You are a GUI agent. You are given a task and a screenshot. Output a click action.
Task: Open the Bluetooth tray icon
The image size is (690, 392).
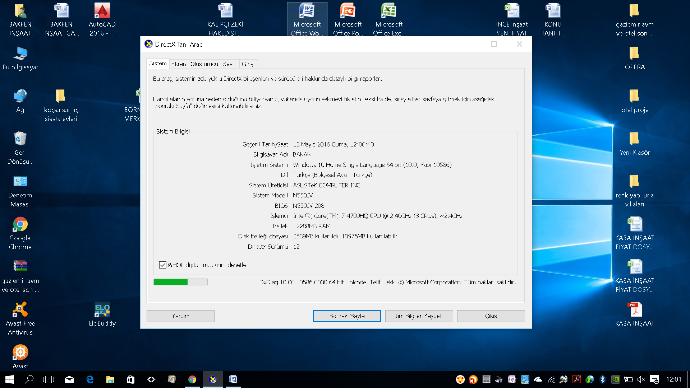click(602, 379)
